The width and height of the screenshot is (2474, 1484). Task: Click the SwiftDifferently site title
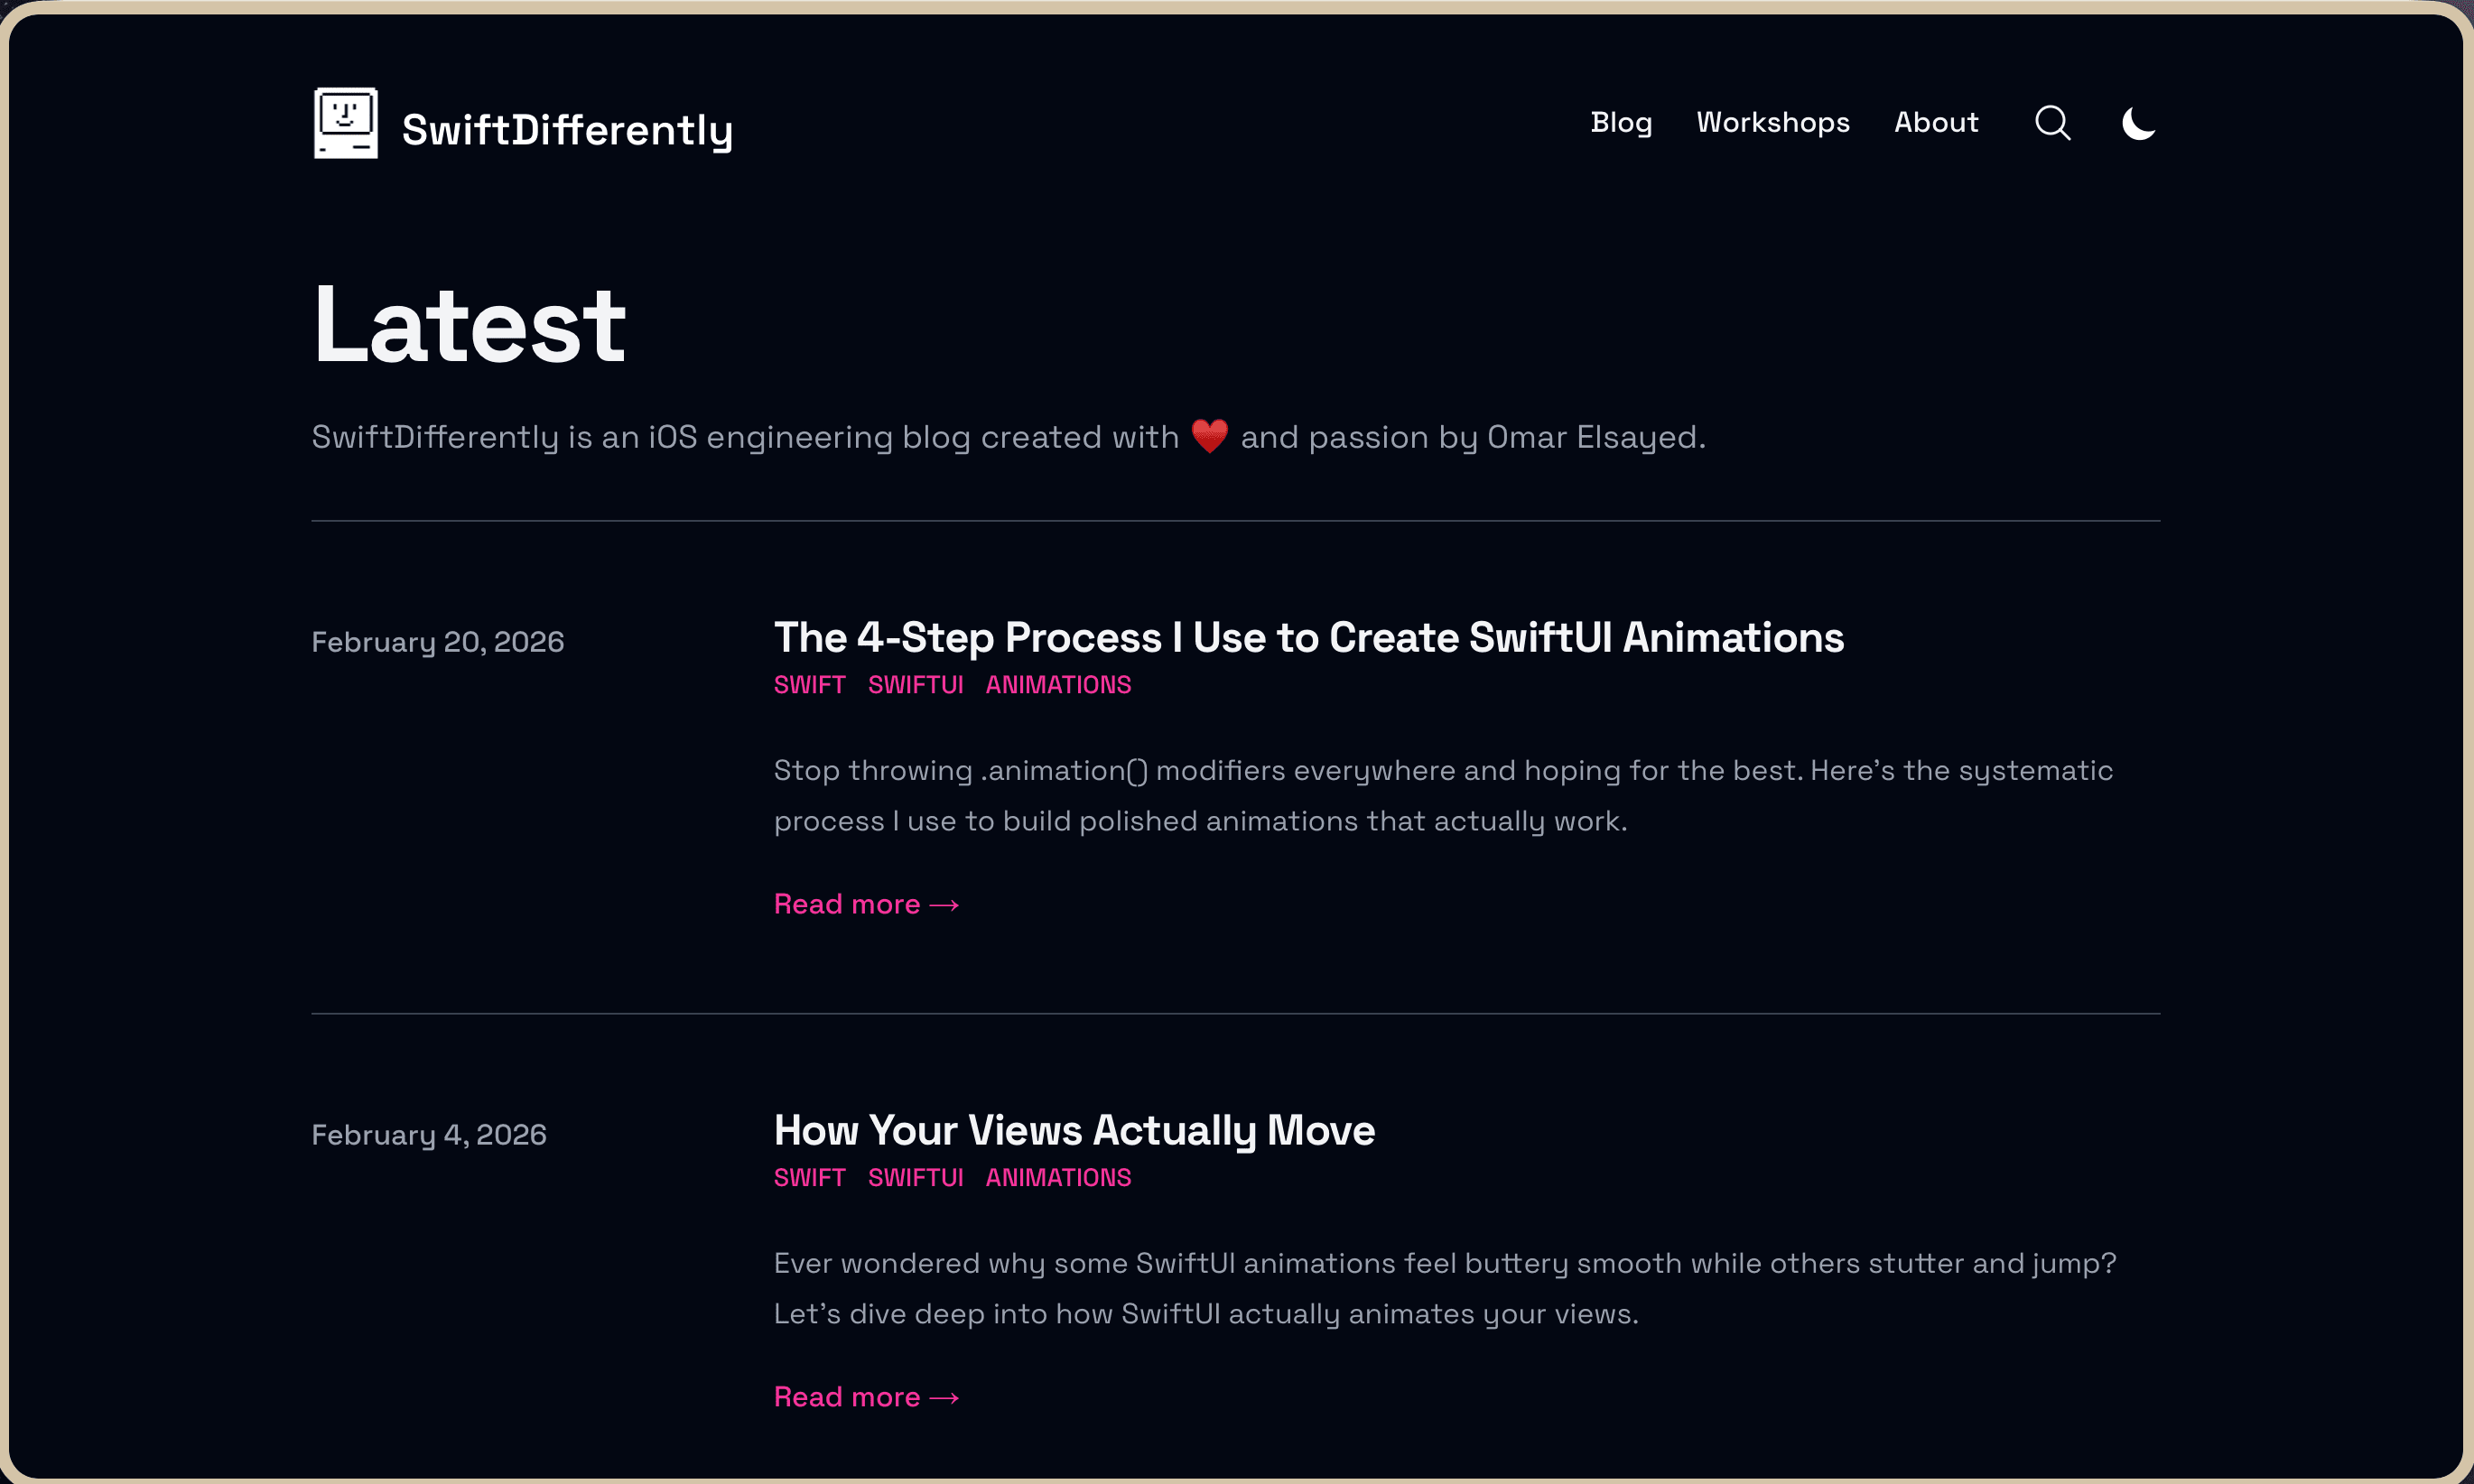567,130
